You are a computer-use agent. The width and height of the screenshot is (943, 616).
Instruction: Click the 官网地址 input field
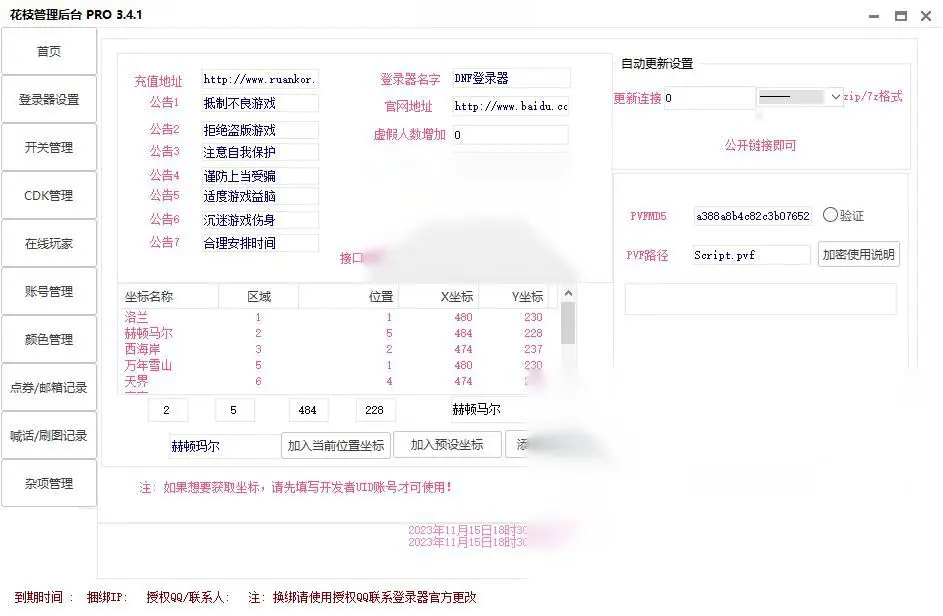[511, 106]
